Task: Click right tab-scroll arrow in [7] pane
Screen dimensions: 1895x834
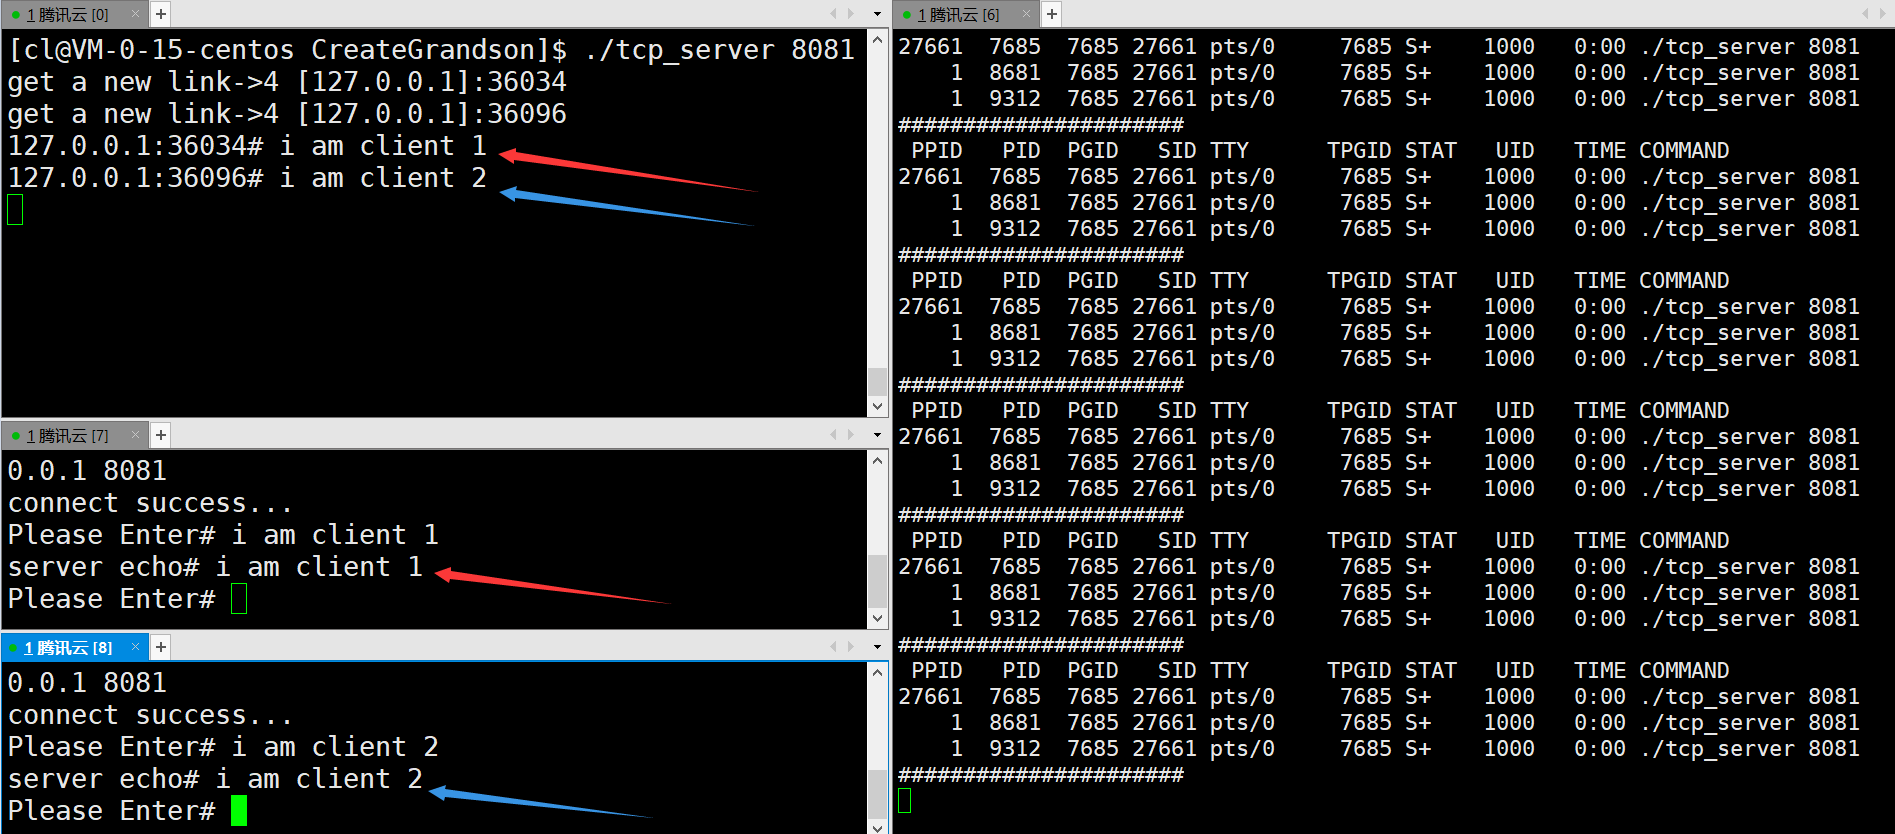Action: pyautogui.click(x=851, y=435)
